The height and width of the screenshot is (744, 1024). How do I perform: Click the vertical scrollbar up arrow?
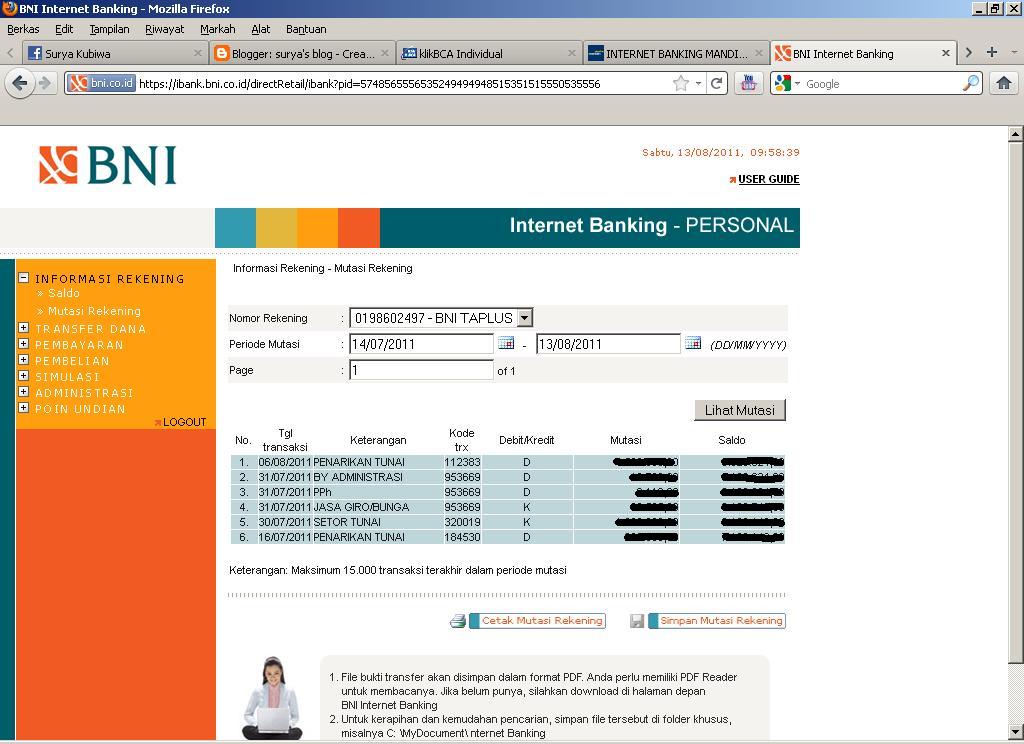click(x=1015, y=134)
